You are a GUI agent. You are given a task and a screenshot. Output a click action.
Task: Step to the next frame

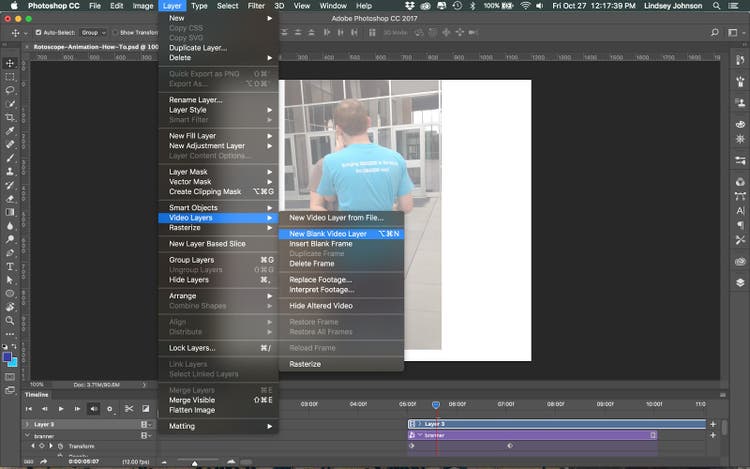click(77, 409)
